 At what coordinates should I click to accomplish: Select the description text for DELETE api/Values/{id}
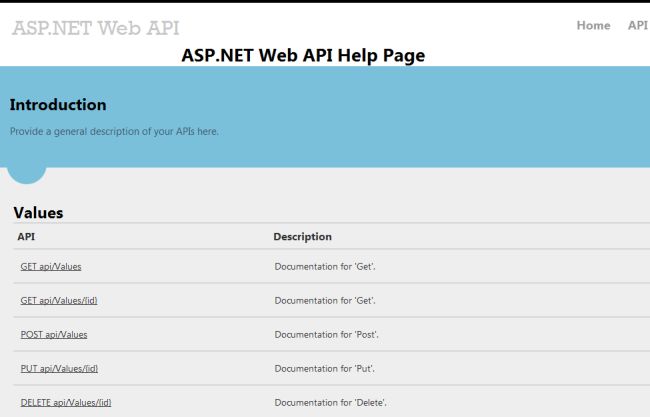pos(330,402)
